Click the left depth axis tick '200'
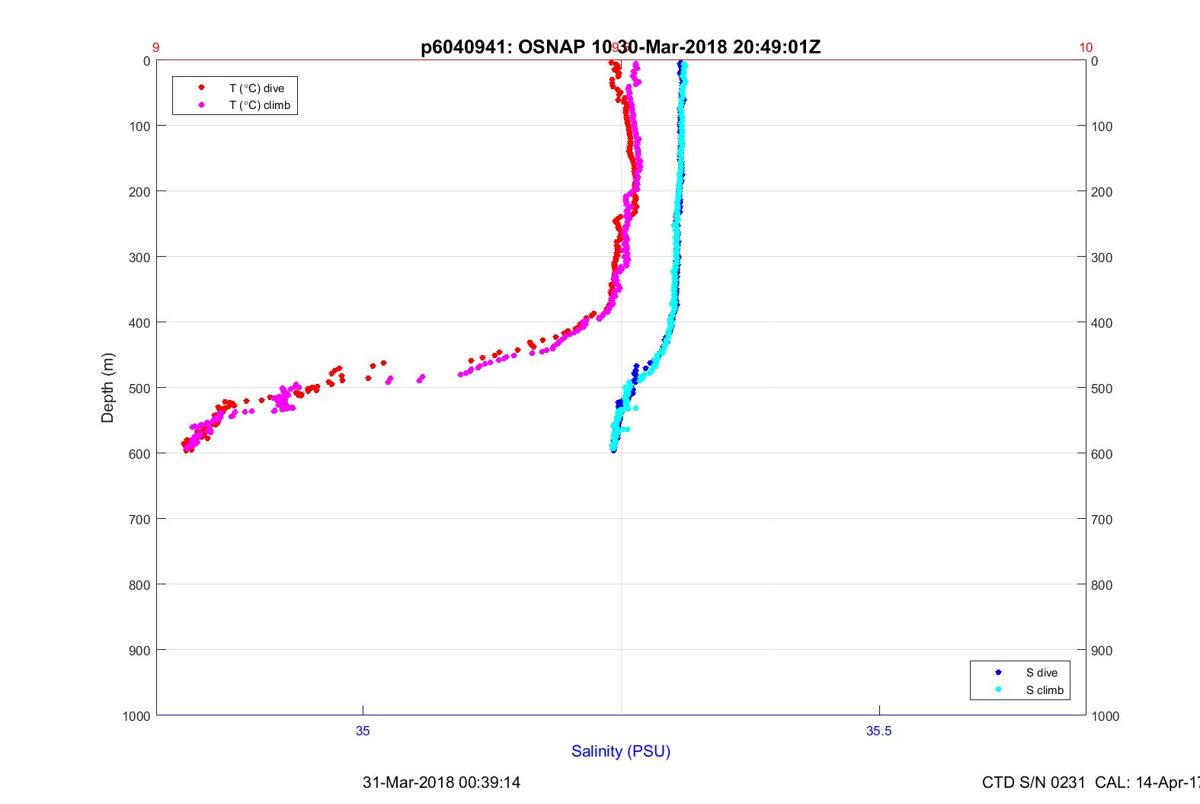This screenshot has width=1200, height=804. click(139, 191)
